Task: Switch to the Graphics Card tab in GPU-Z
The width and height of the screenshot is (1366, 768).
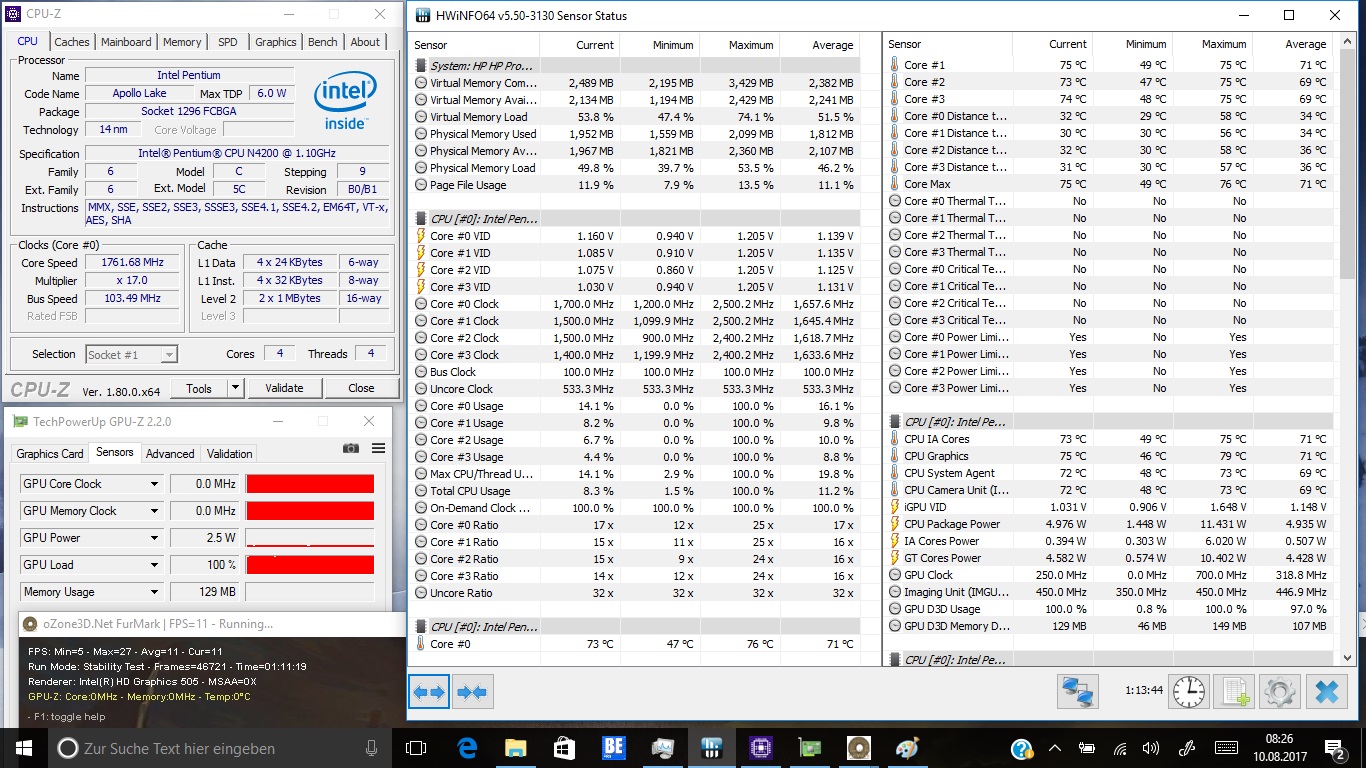Action: 50,454
